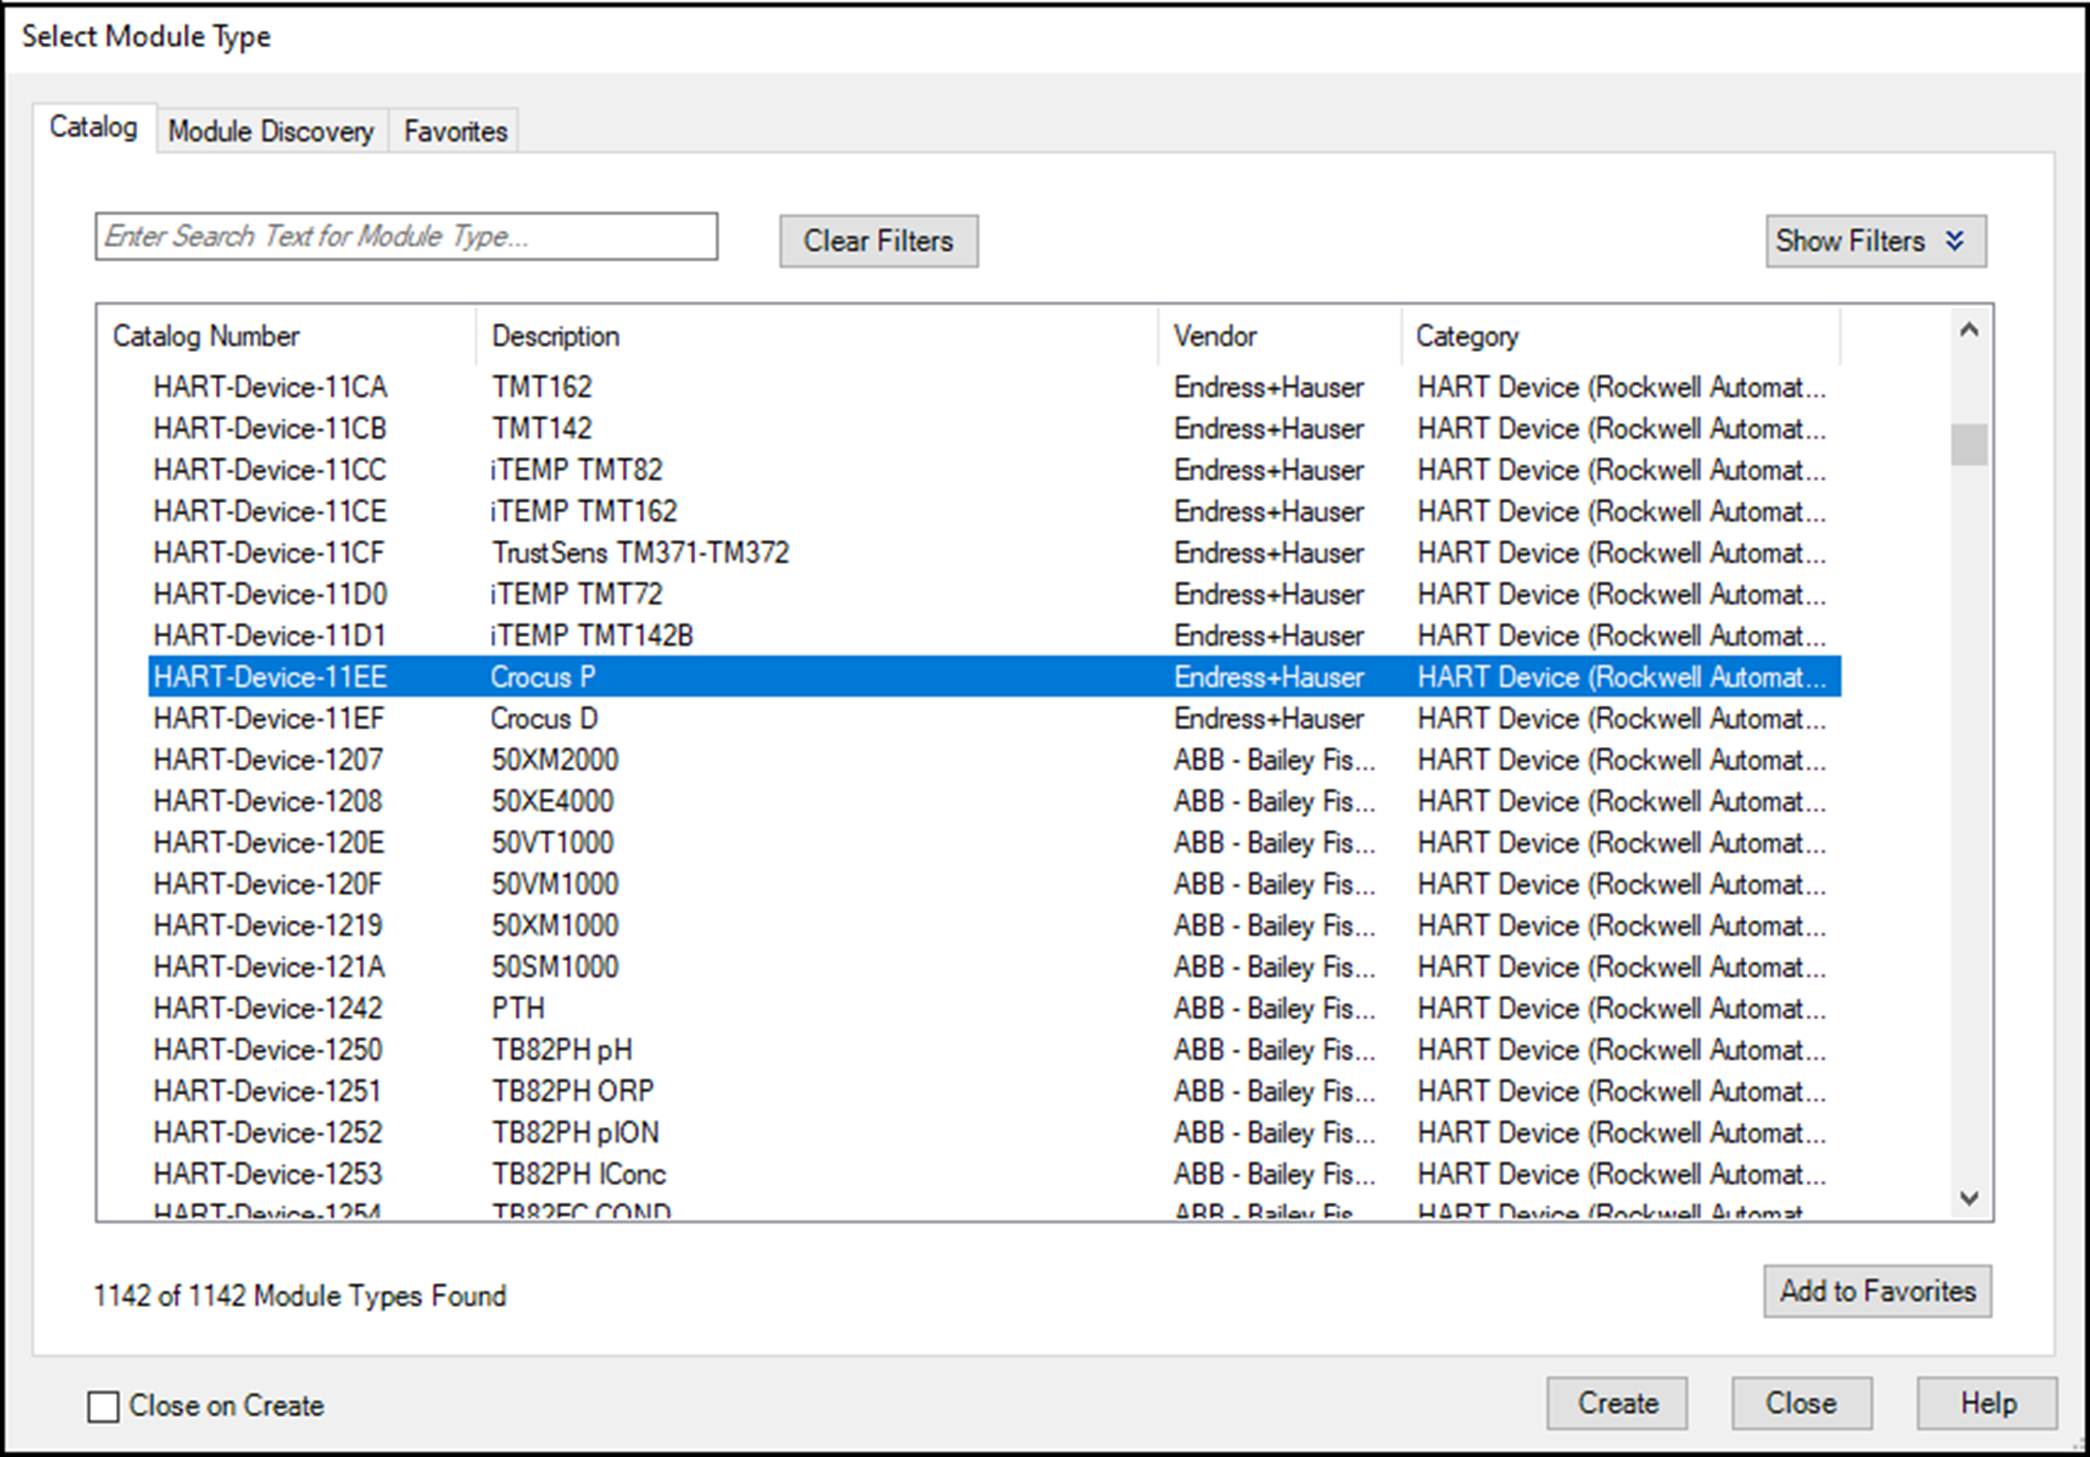The image size is (2090, 1457).
Task: Select row HART-Device-1207
Action: (994, 760)
